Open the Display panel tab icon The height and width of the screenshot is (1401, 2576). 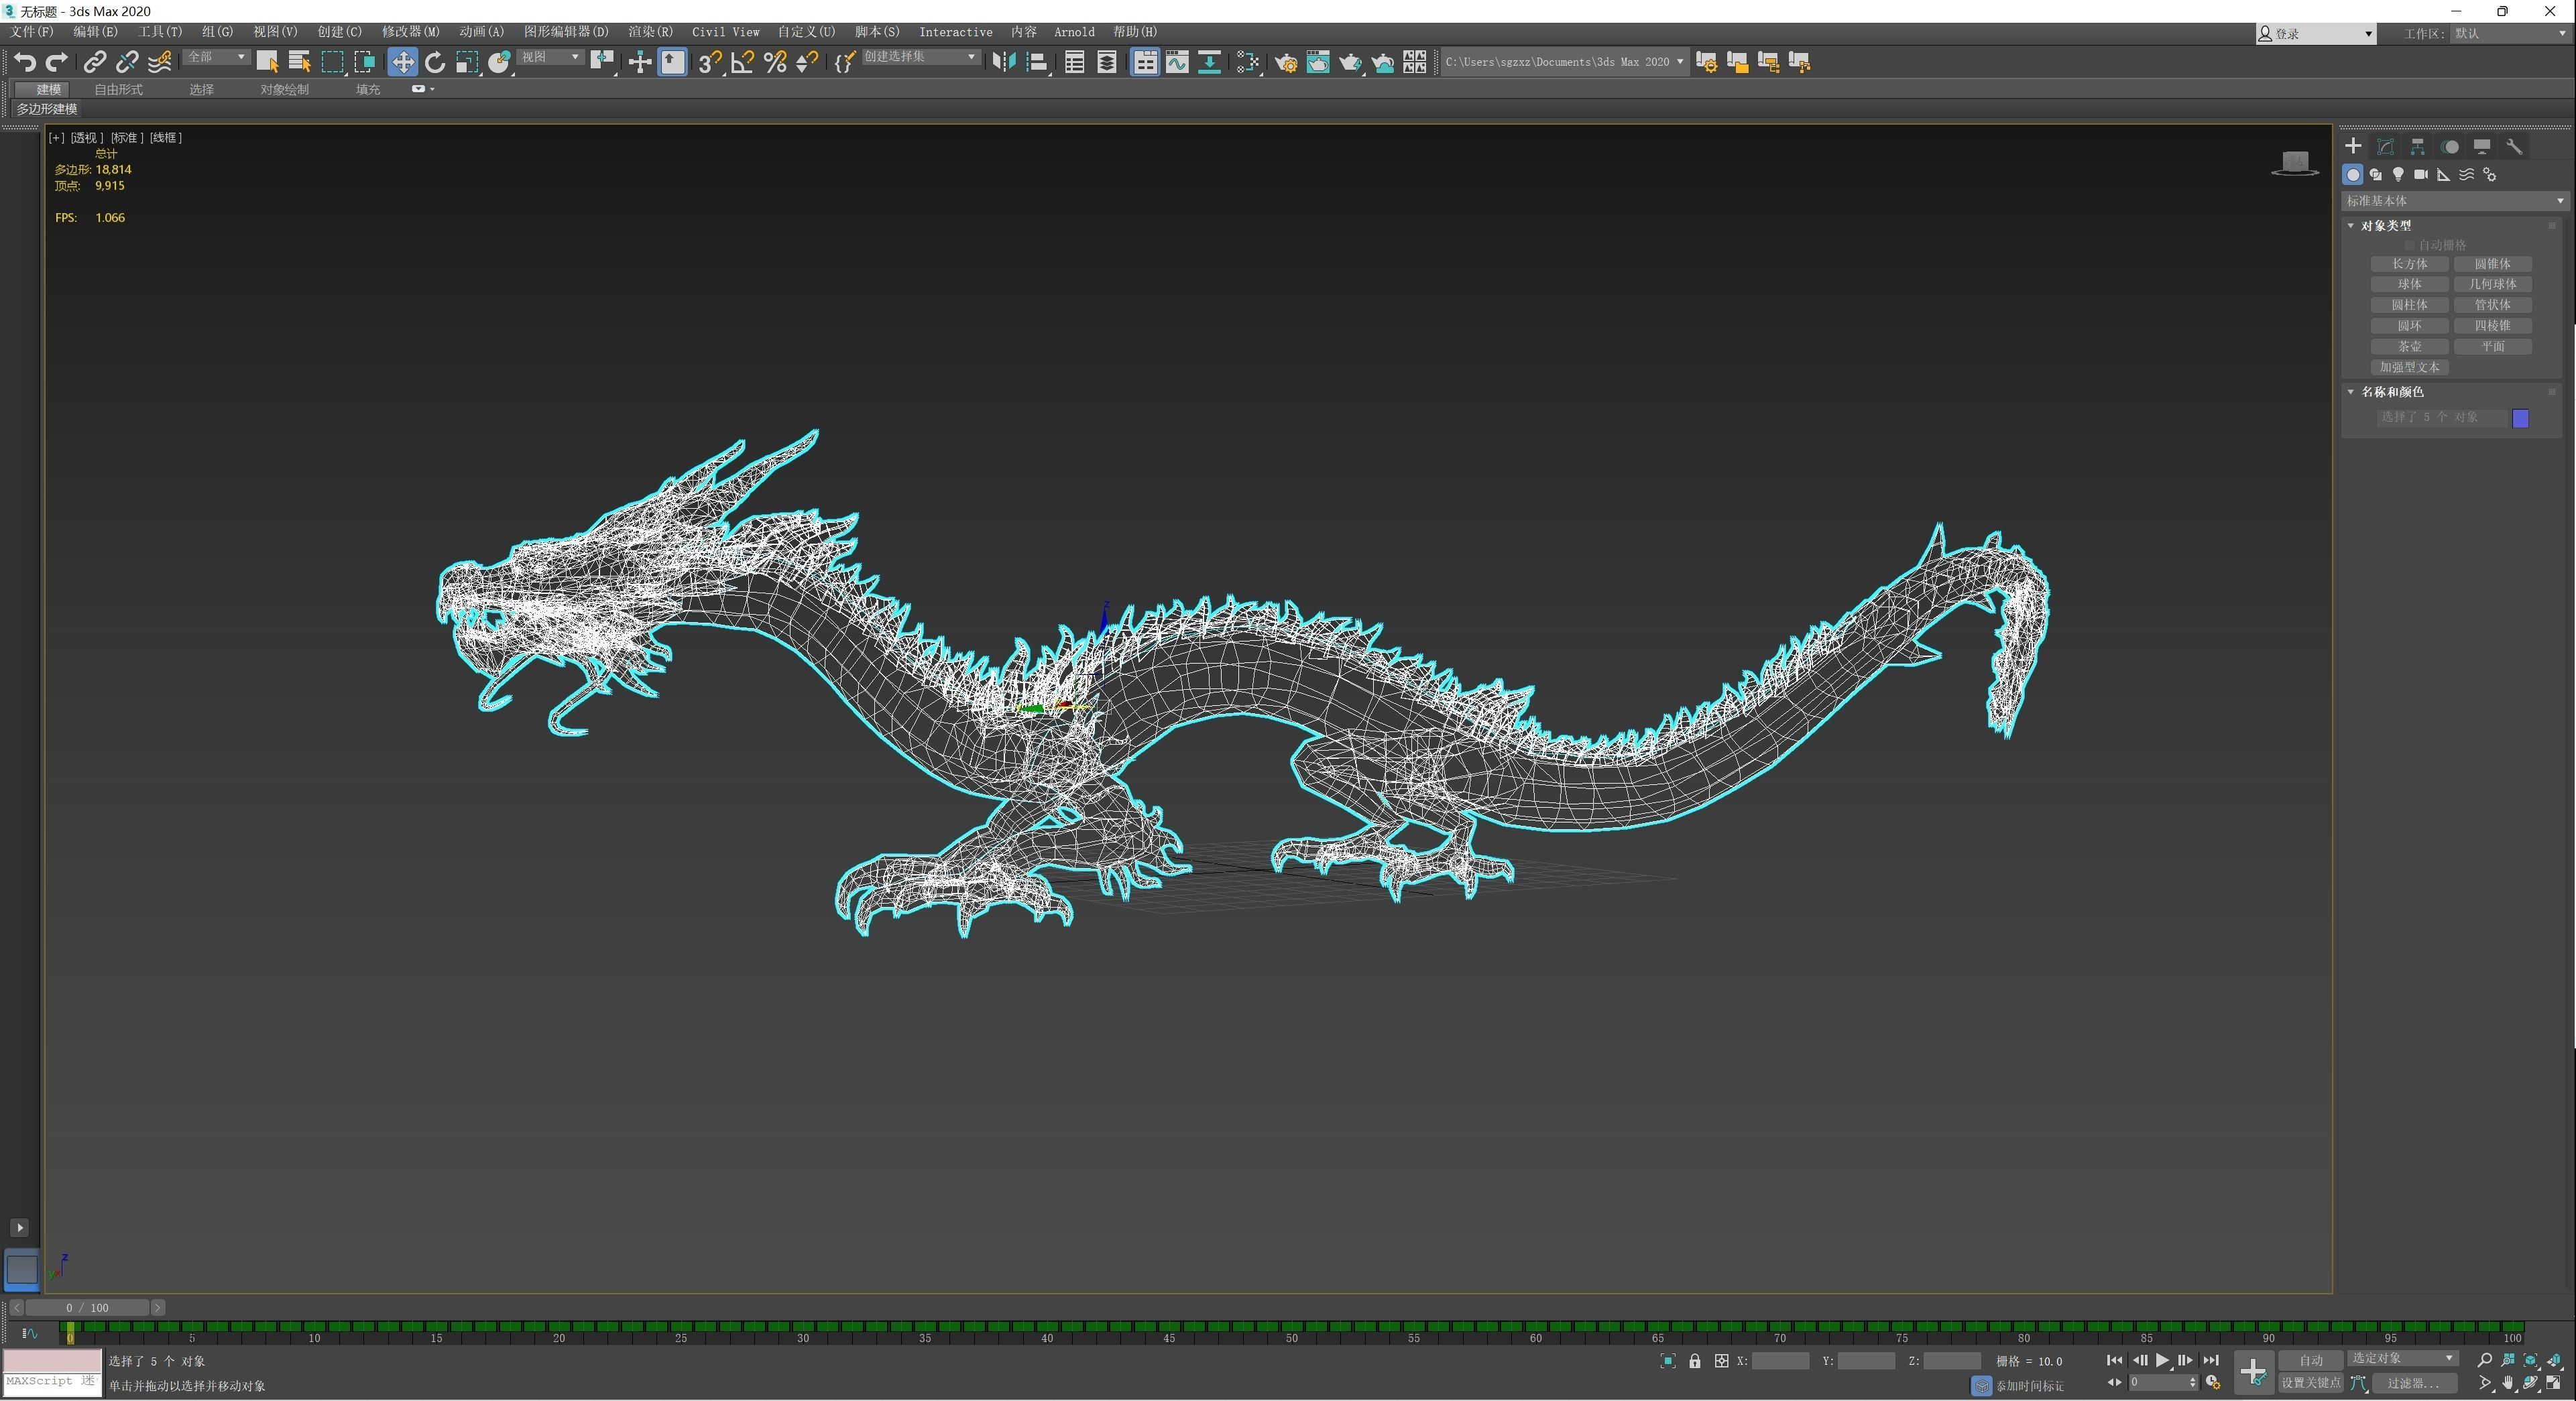pyautogui.click(x=2482, y=146)
